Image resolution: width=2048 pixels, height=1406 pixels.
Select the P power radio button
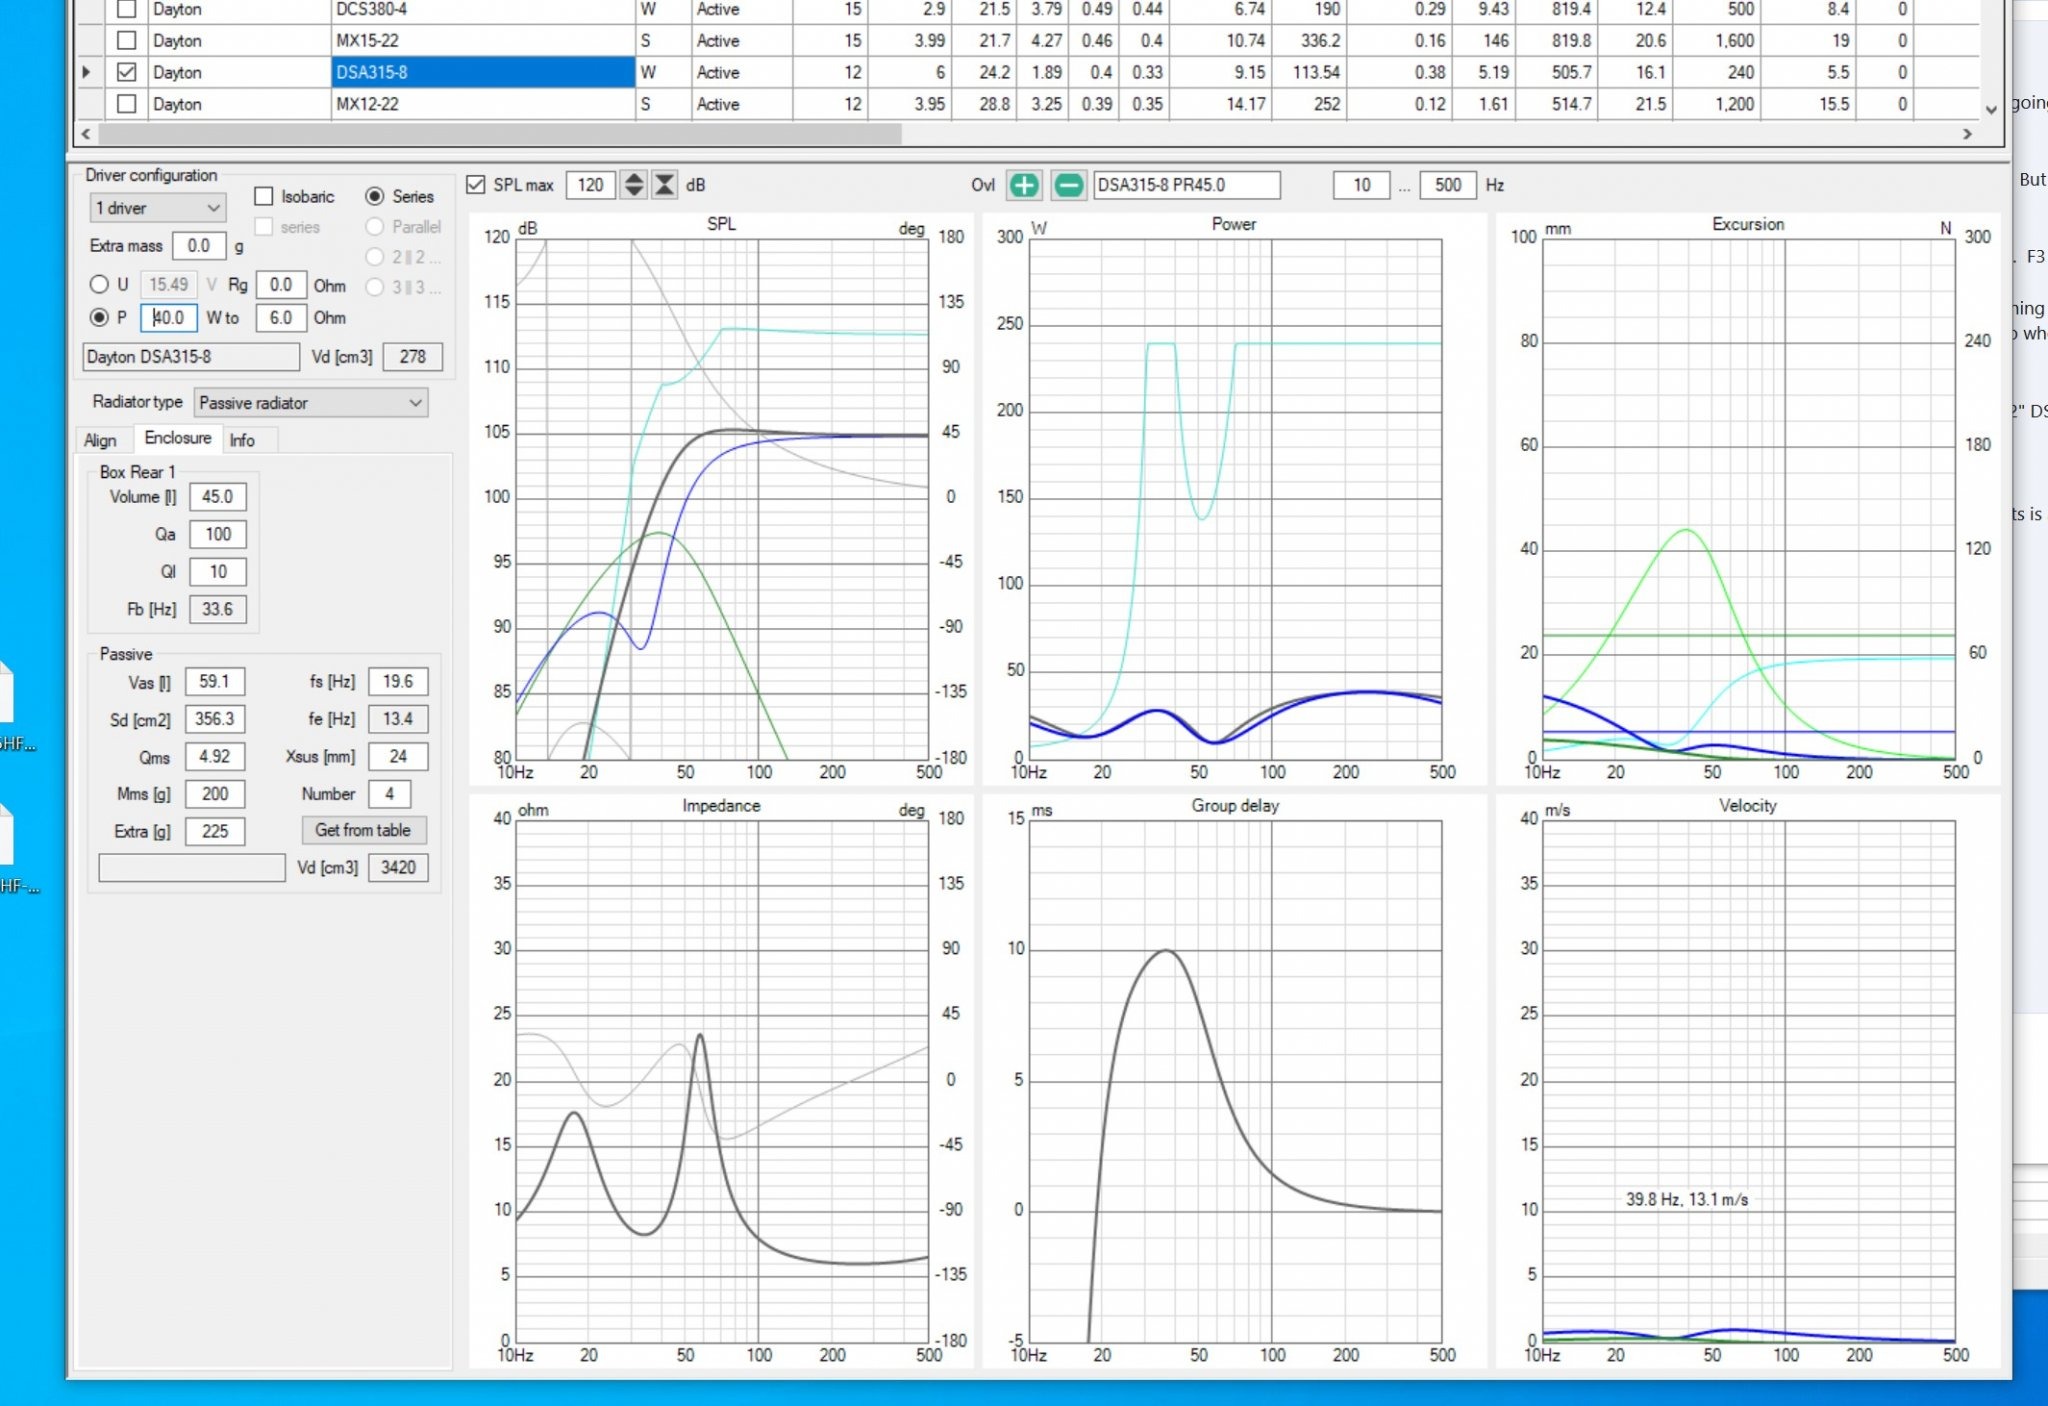[x=99, y=317]
